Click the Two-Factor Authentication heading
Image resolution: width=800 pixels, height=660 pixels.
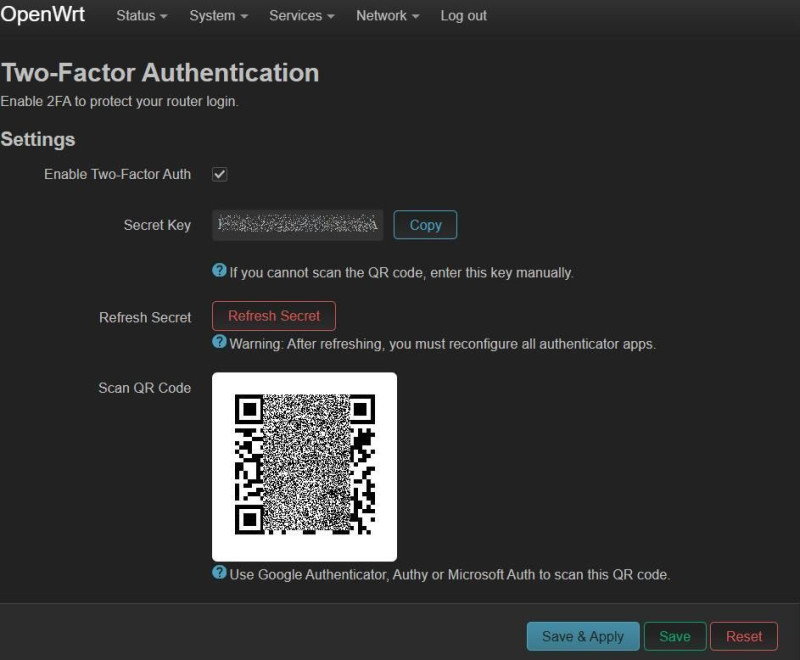click(160, 72)
